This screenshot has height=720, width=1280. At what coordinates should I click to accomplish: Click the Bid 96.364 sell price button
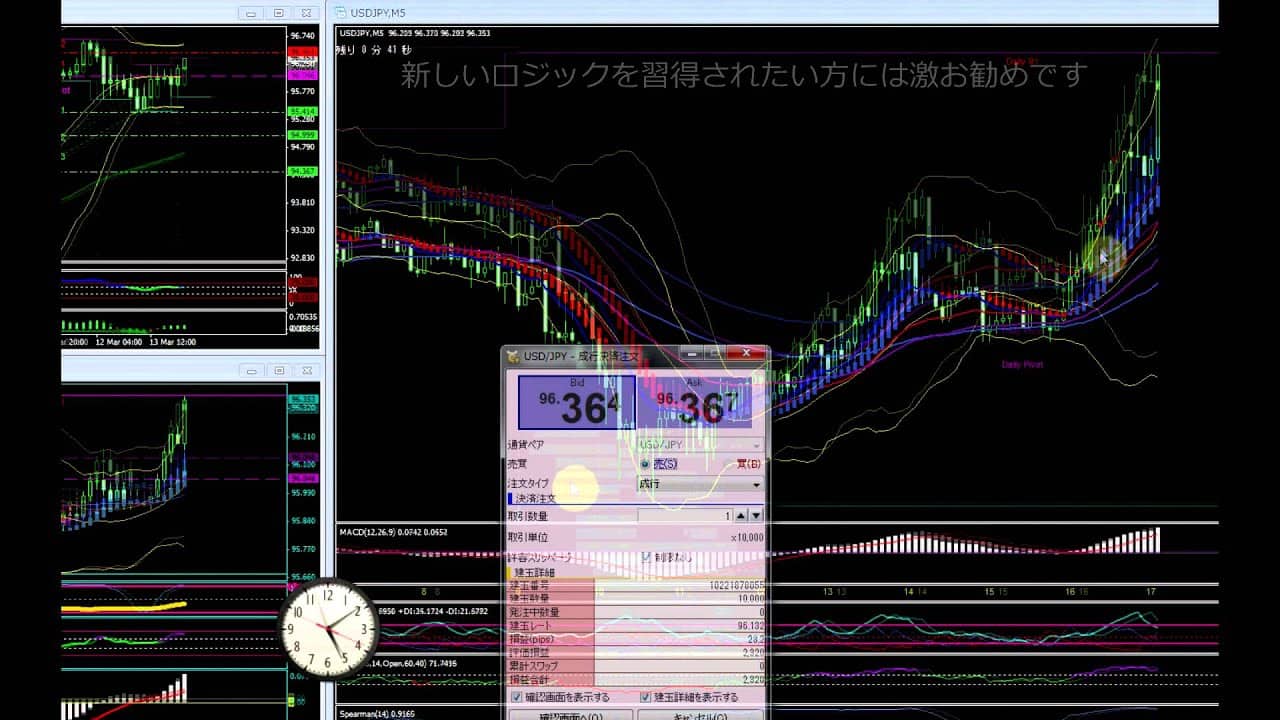pos(577,403)
